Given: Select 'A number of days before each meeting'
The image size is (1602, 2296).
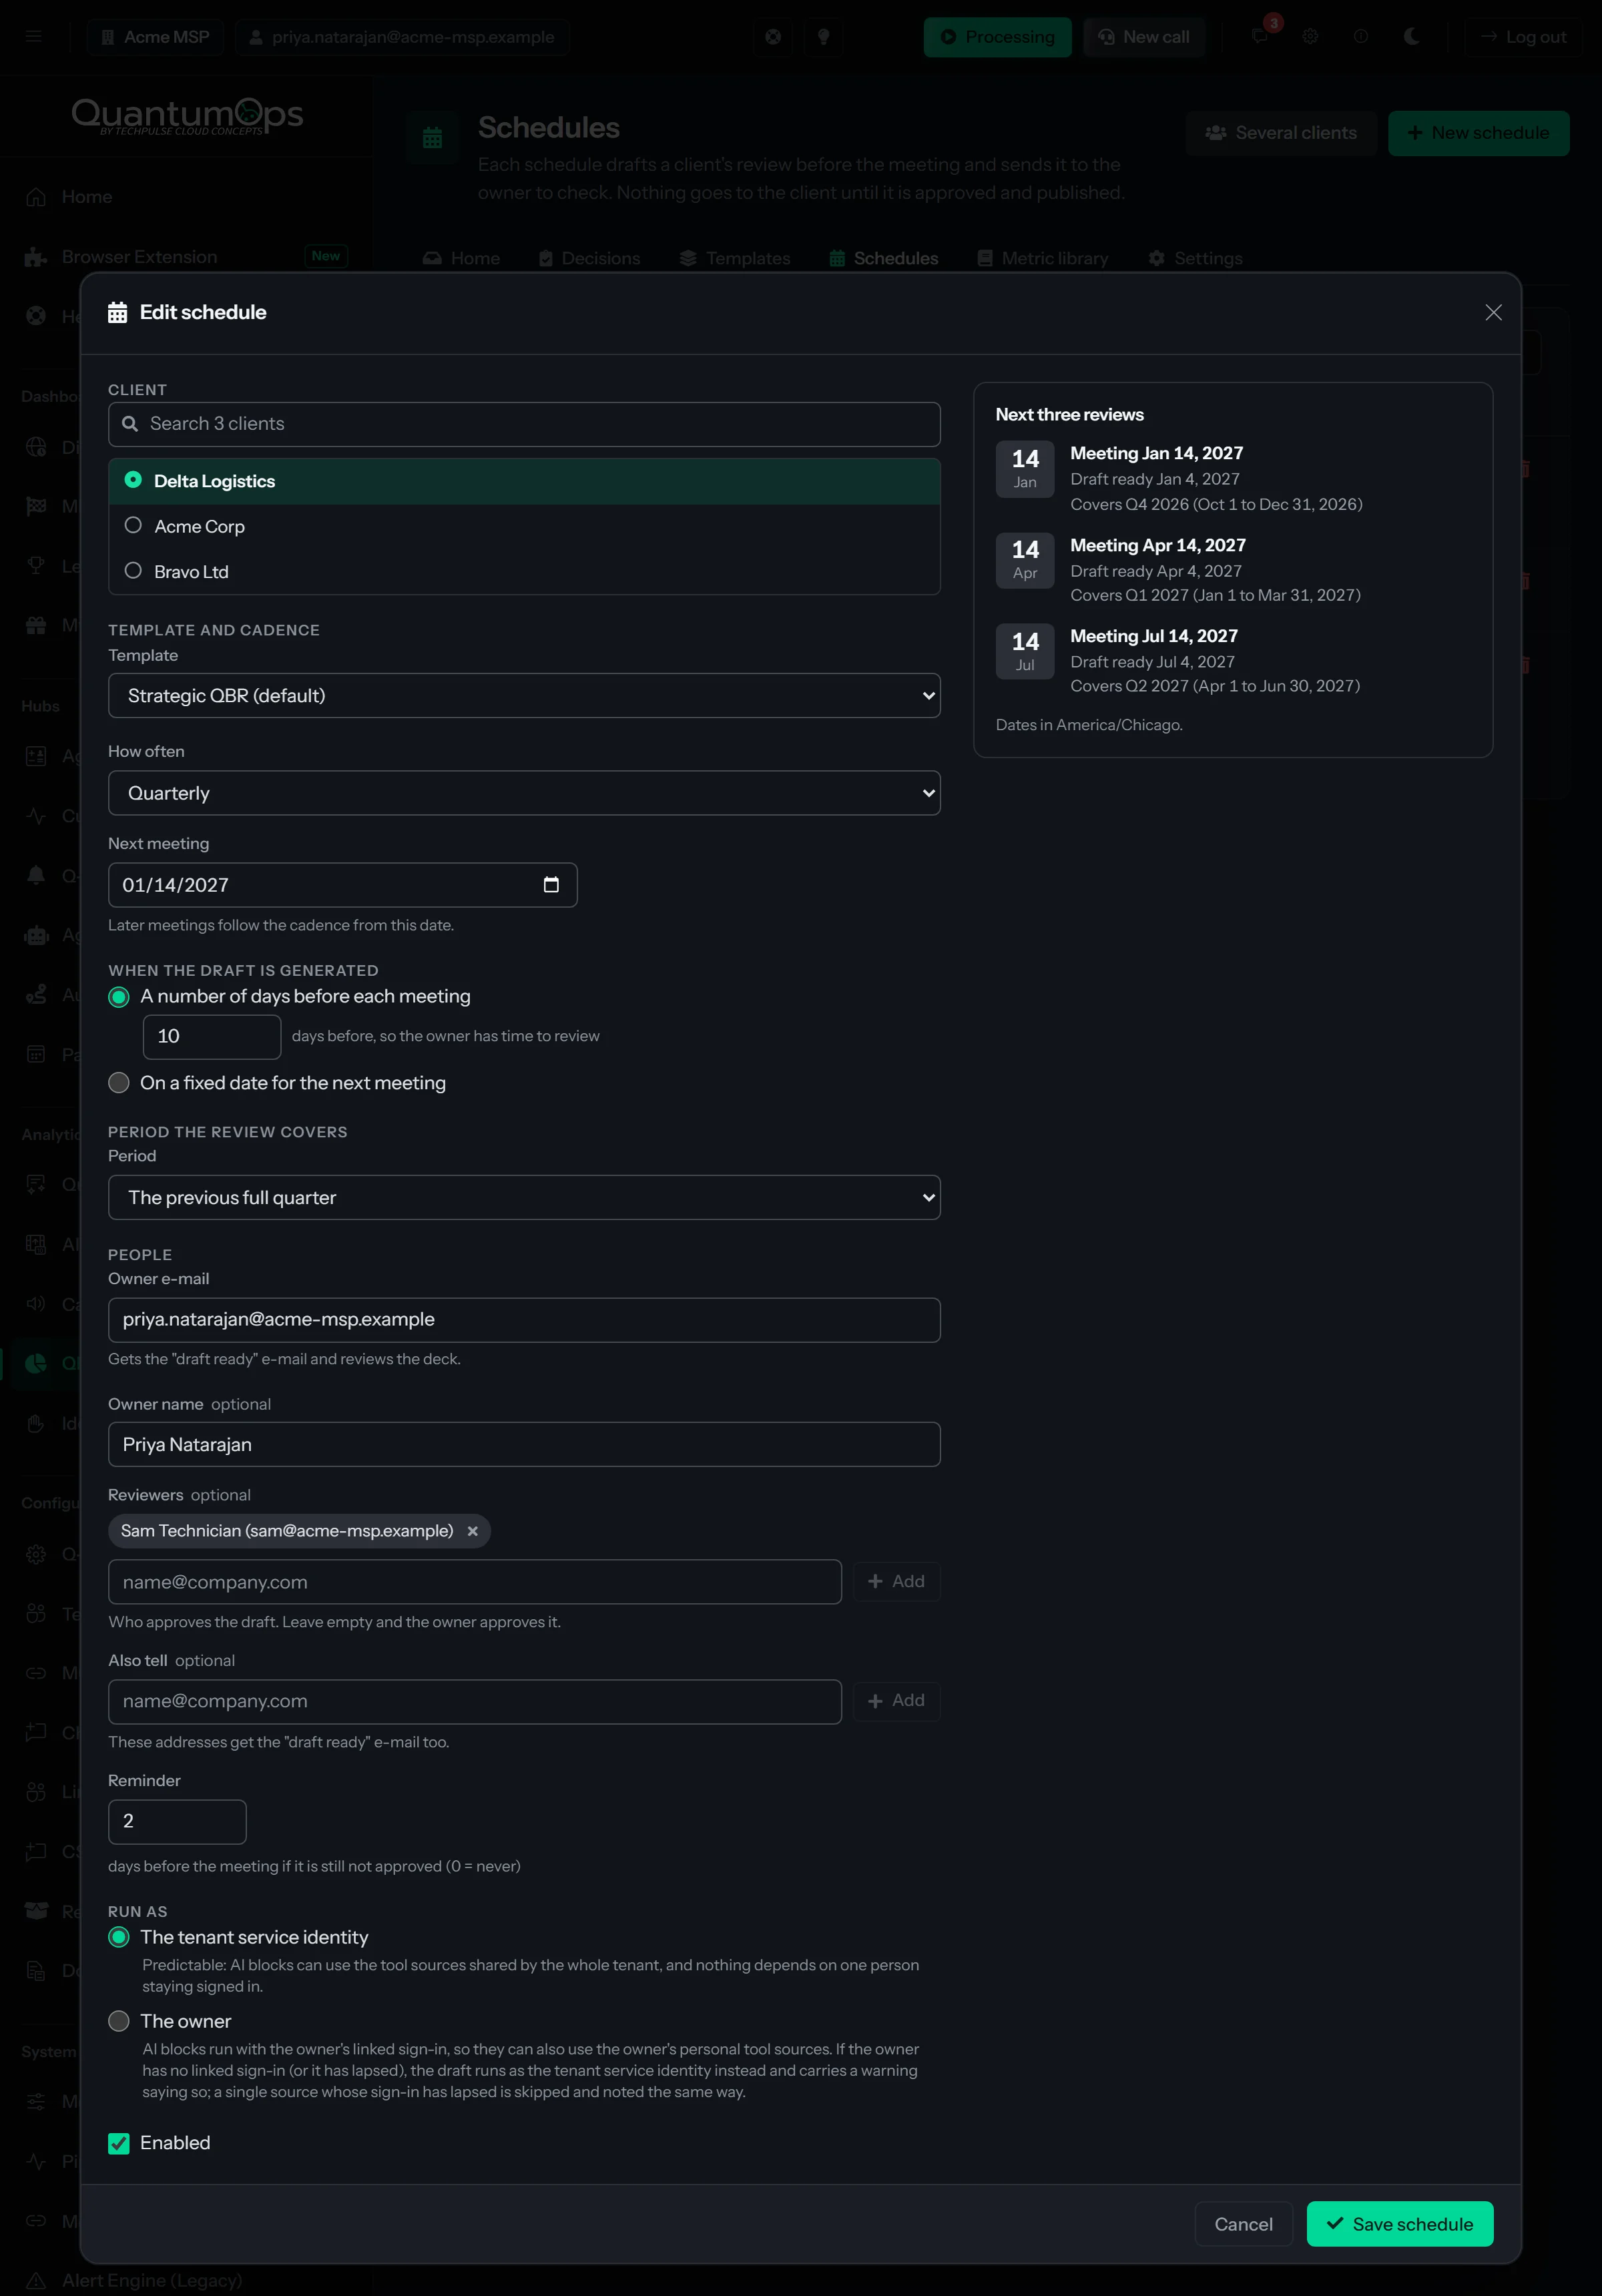Looking at the screenshot, I should coord(119,997).
